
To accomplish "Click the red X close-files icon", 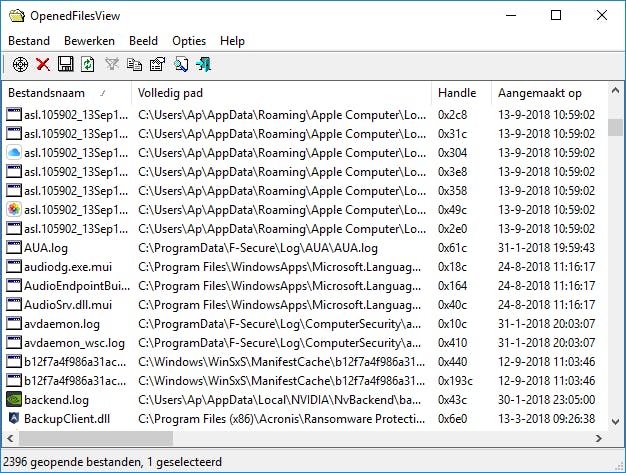I will (x=43, y=65).
